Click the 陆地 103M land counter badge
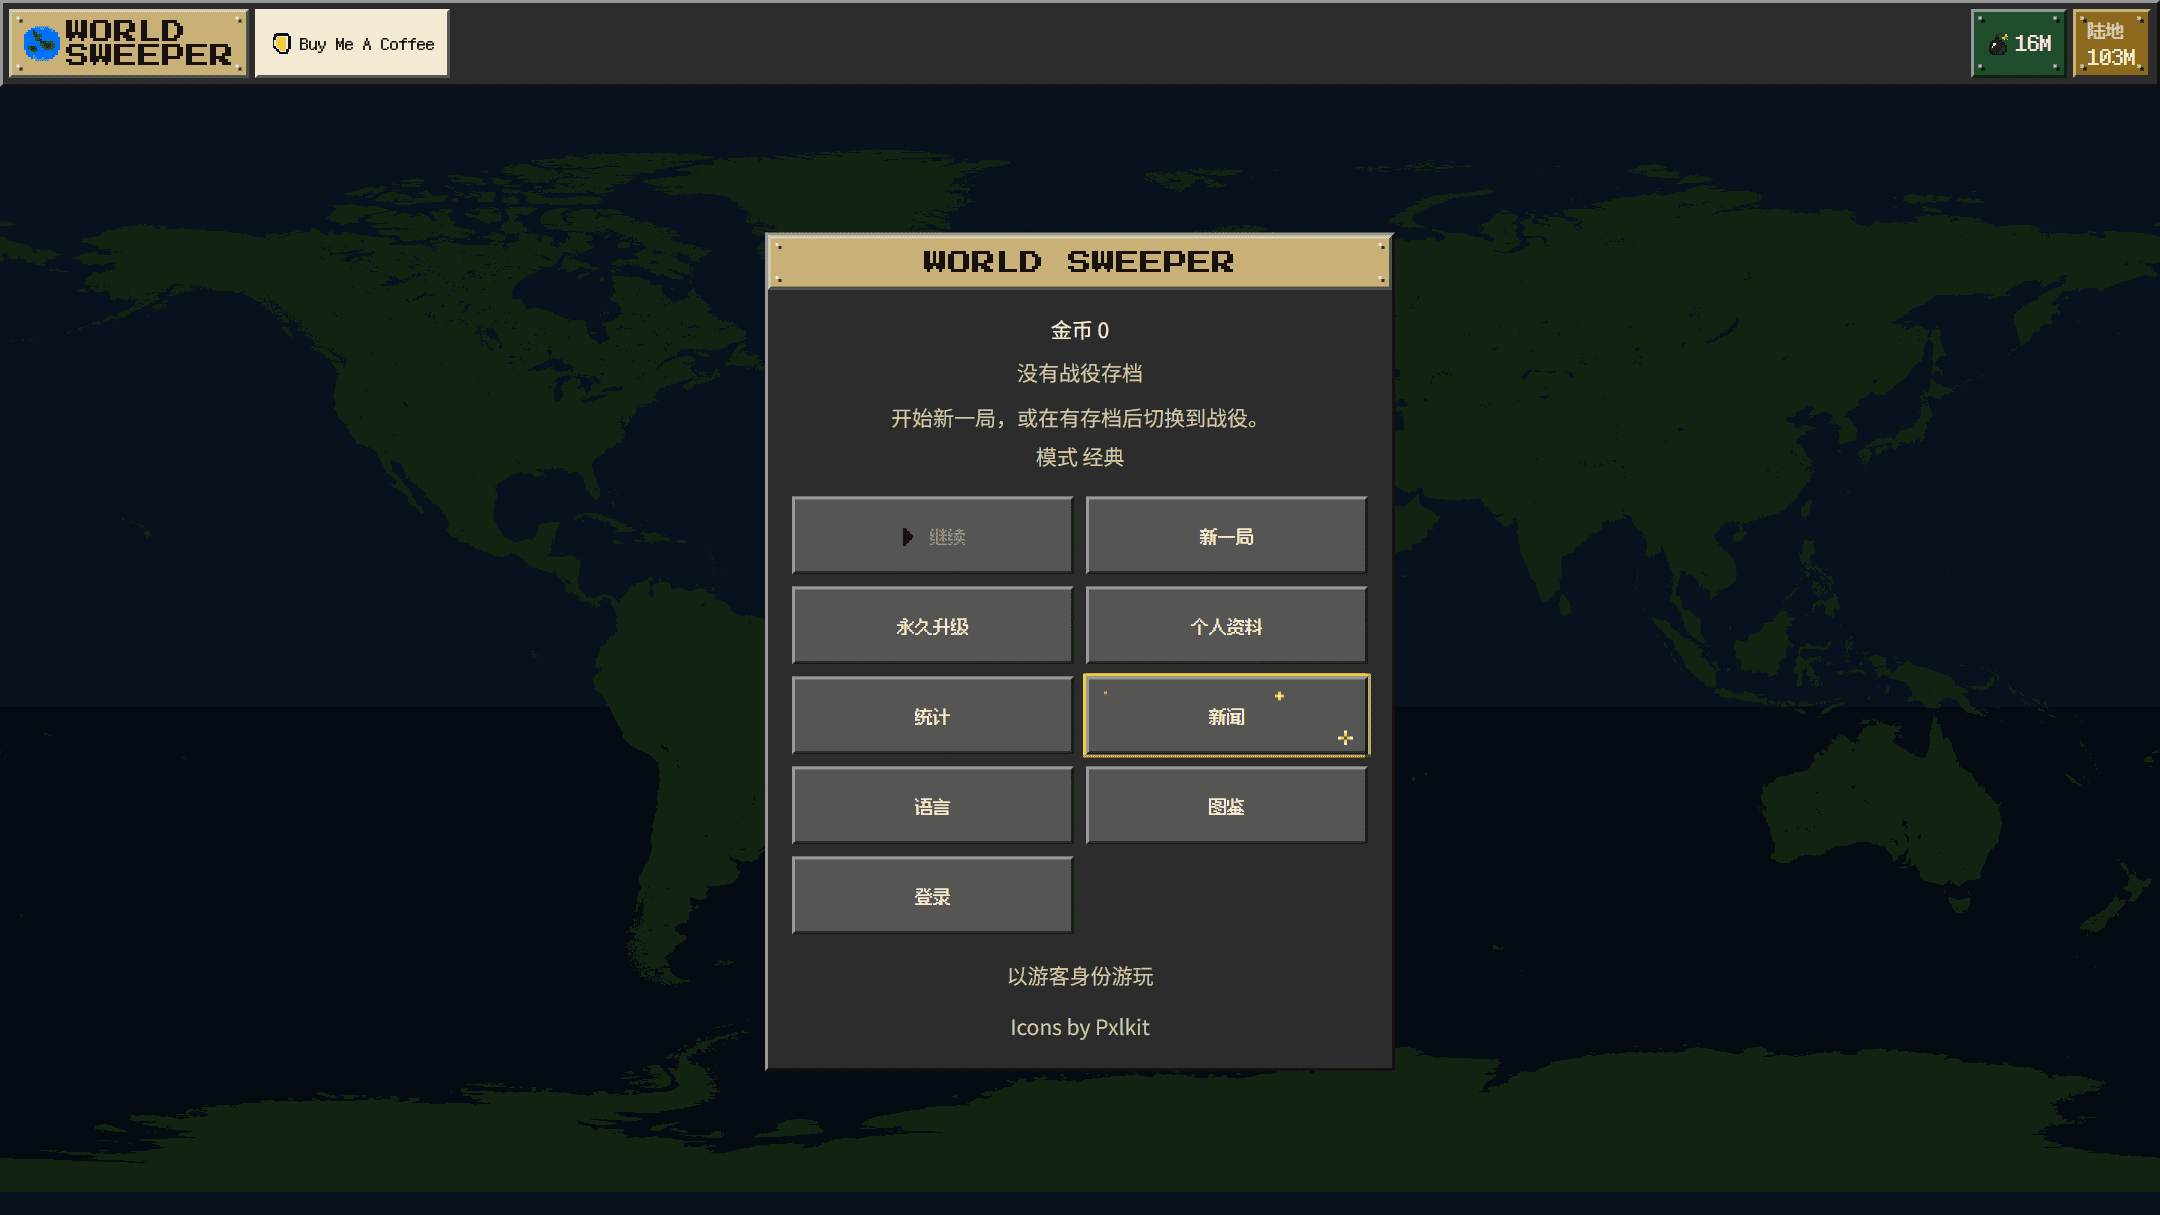 pyautogui.click(x=2111, y=43)
